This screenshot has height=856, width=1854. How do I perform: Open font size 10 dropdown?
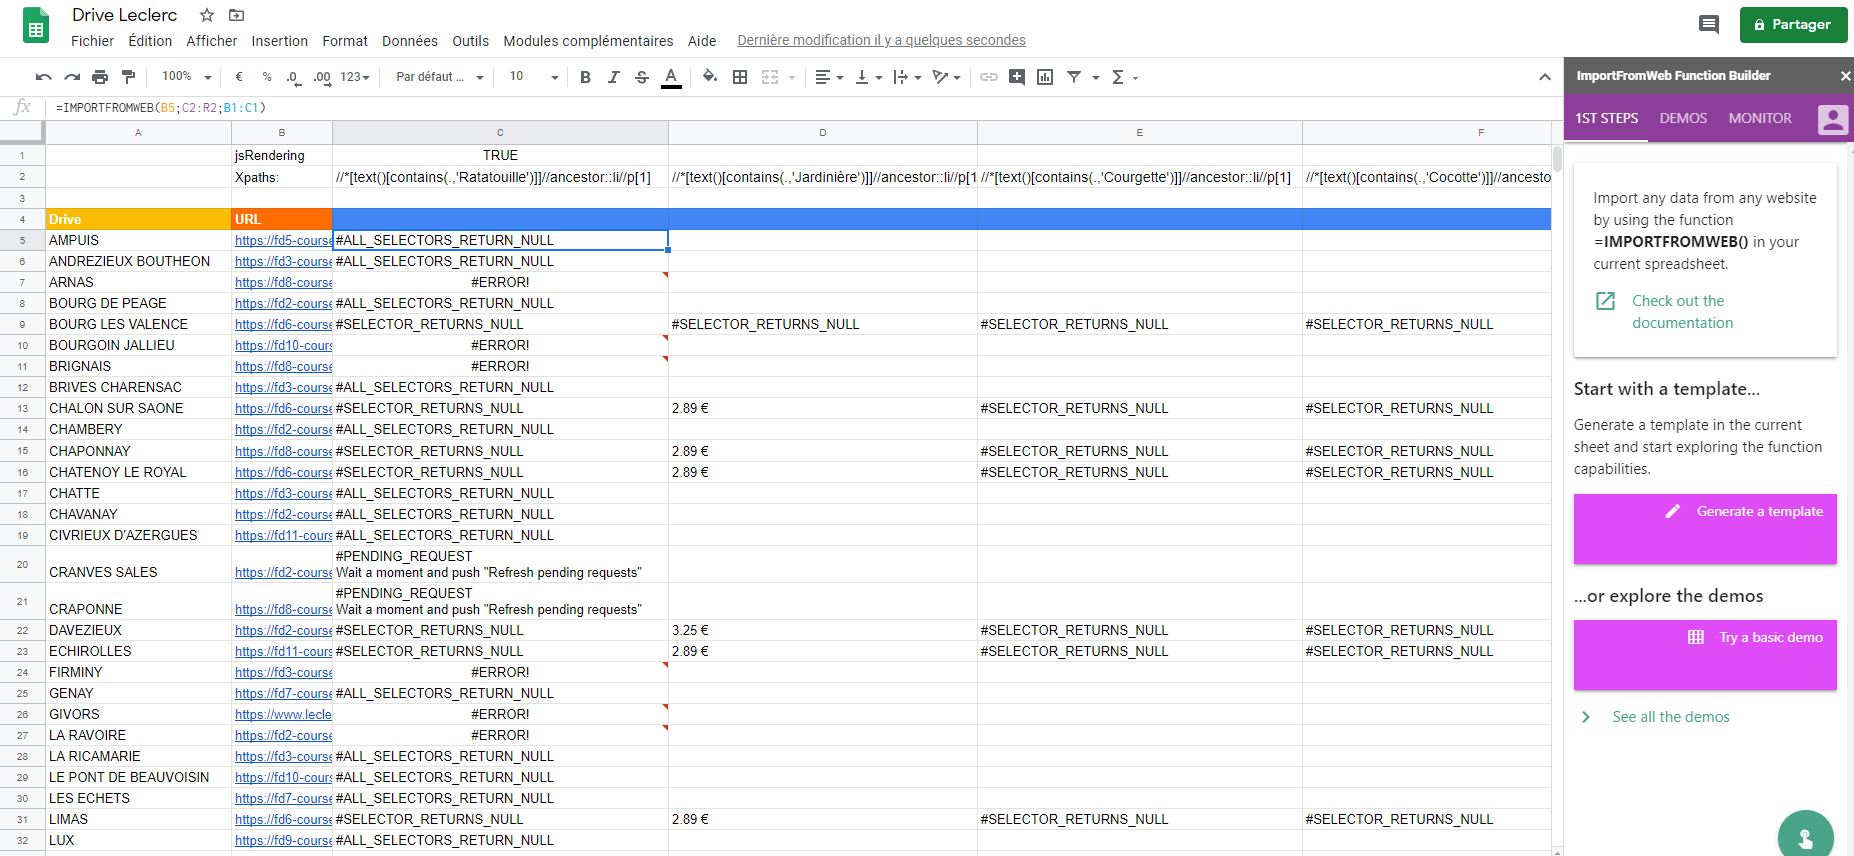tap(533, 77)
